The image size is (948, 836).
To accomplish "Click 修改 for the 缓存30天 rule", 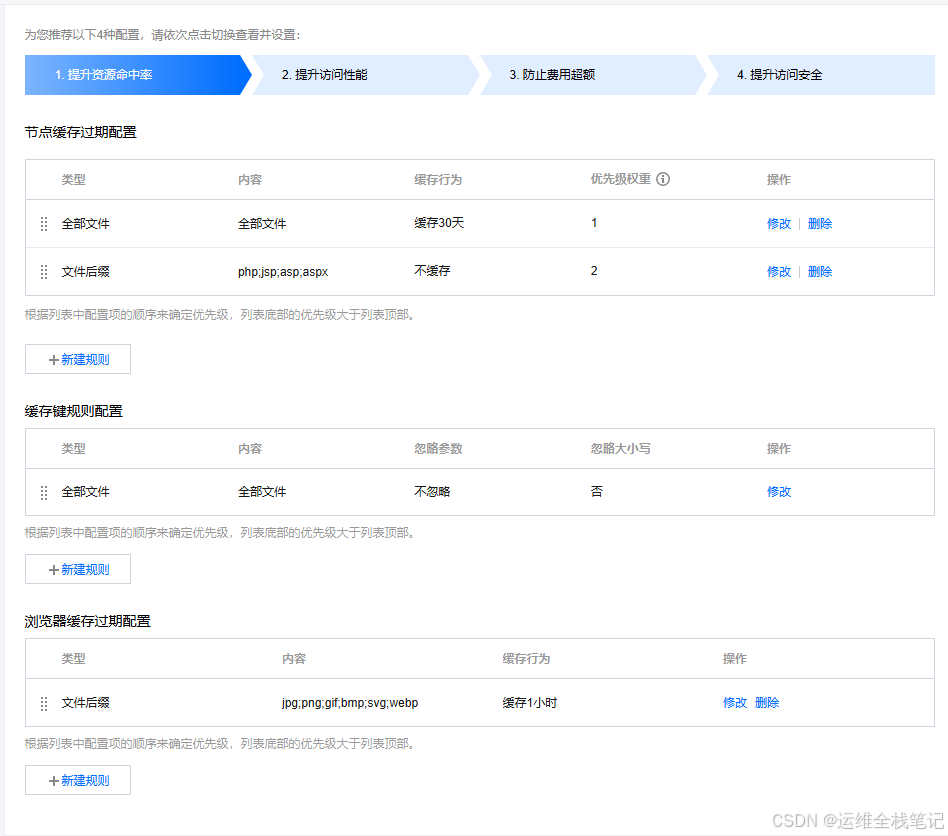I will point(779,224).
